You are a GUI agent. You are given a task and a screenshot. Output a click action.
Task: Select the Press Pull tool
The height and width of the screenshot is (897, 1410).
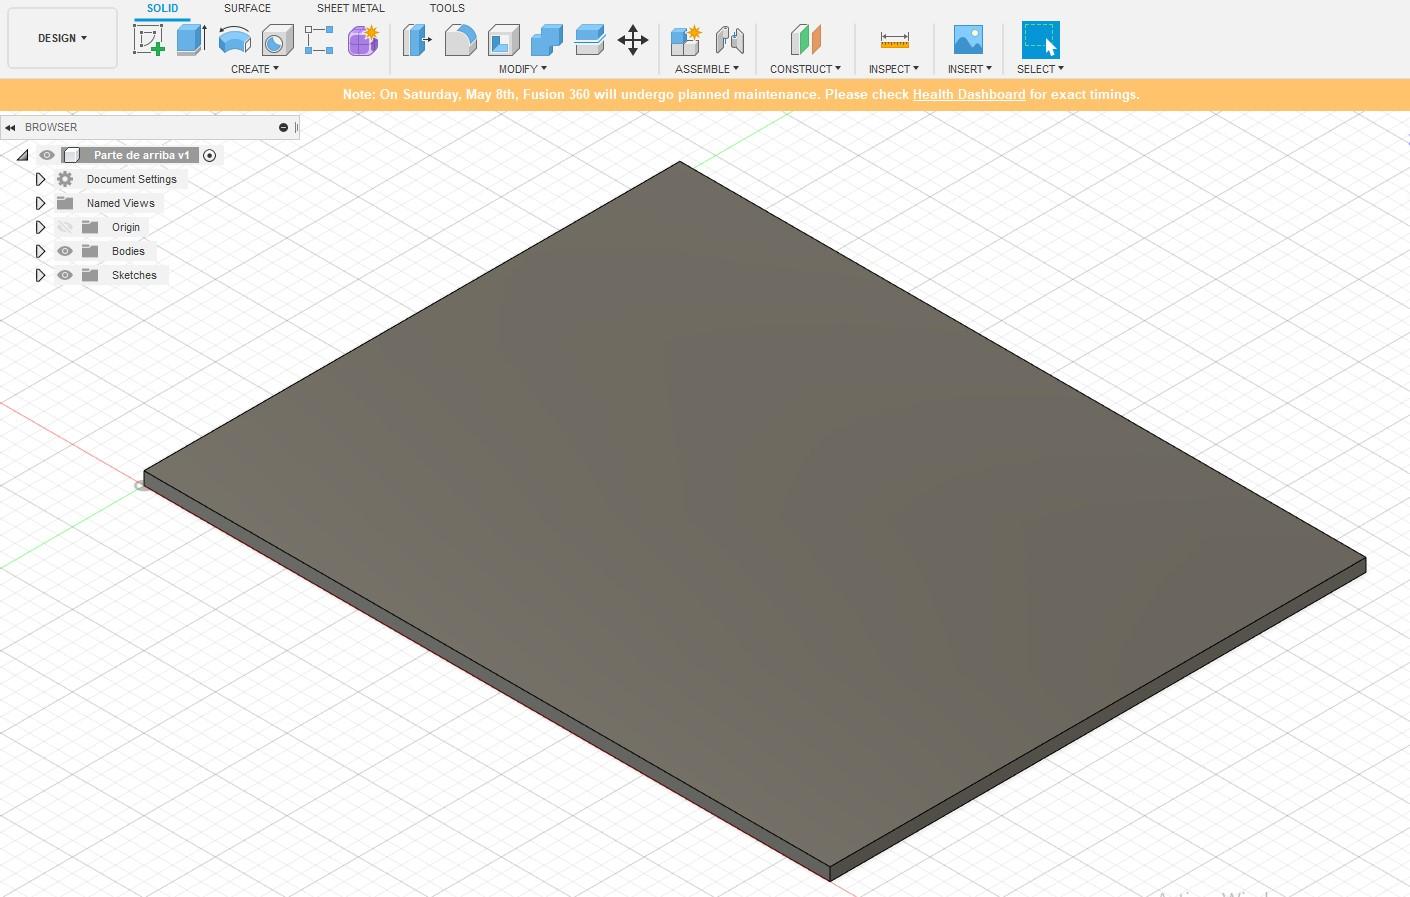[416, 40]
